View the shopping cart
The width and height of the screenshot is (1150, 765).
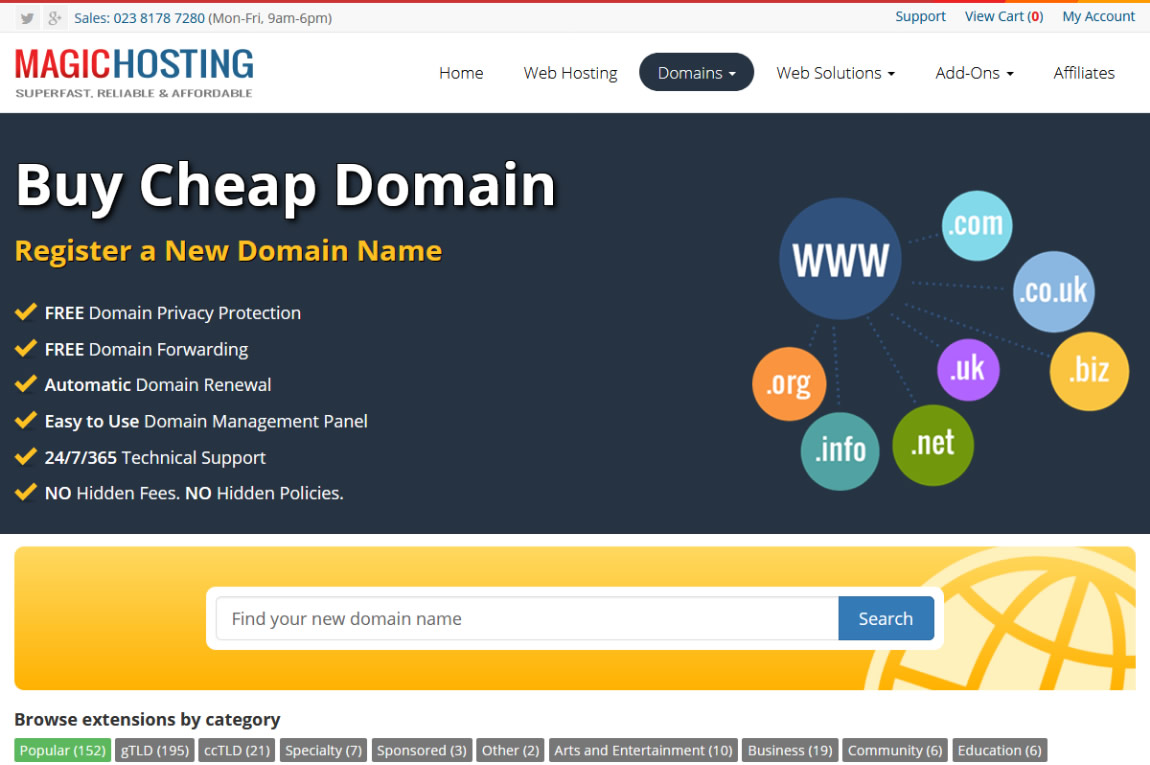coord(1003,16)
